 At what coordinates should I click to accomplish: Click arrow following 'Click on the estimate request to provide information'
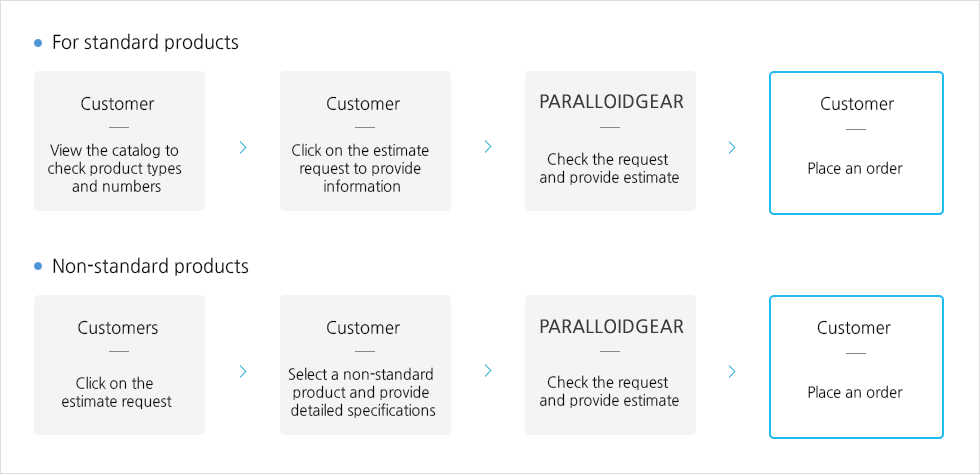pos(488,146)
